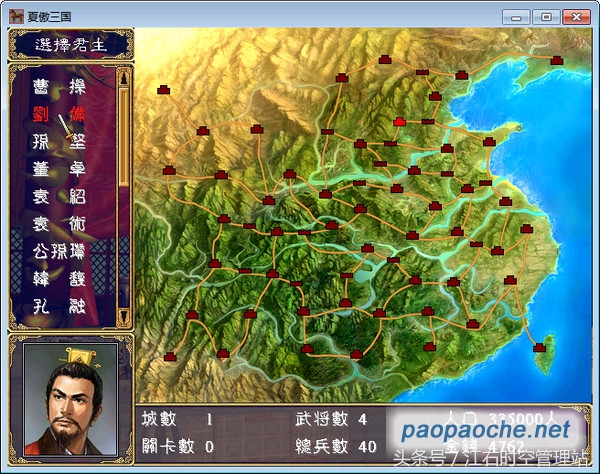Click the 城數 1 status entry
This screenshot has width=600, height=474.
(177, 419)
